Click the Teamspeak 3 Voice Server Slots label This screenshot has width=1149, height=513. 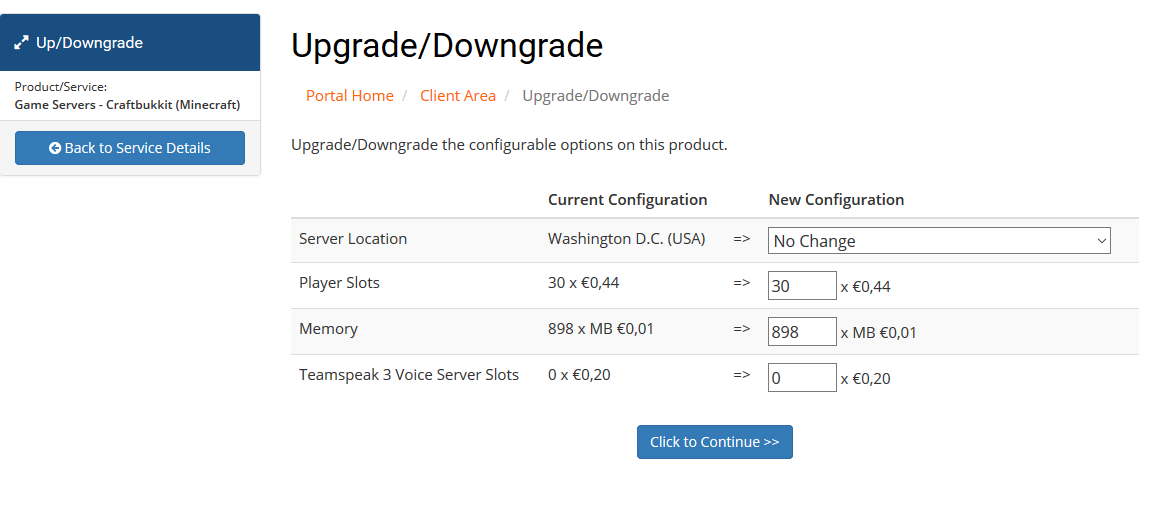pos(409,375)
